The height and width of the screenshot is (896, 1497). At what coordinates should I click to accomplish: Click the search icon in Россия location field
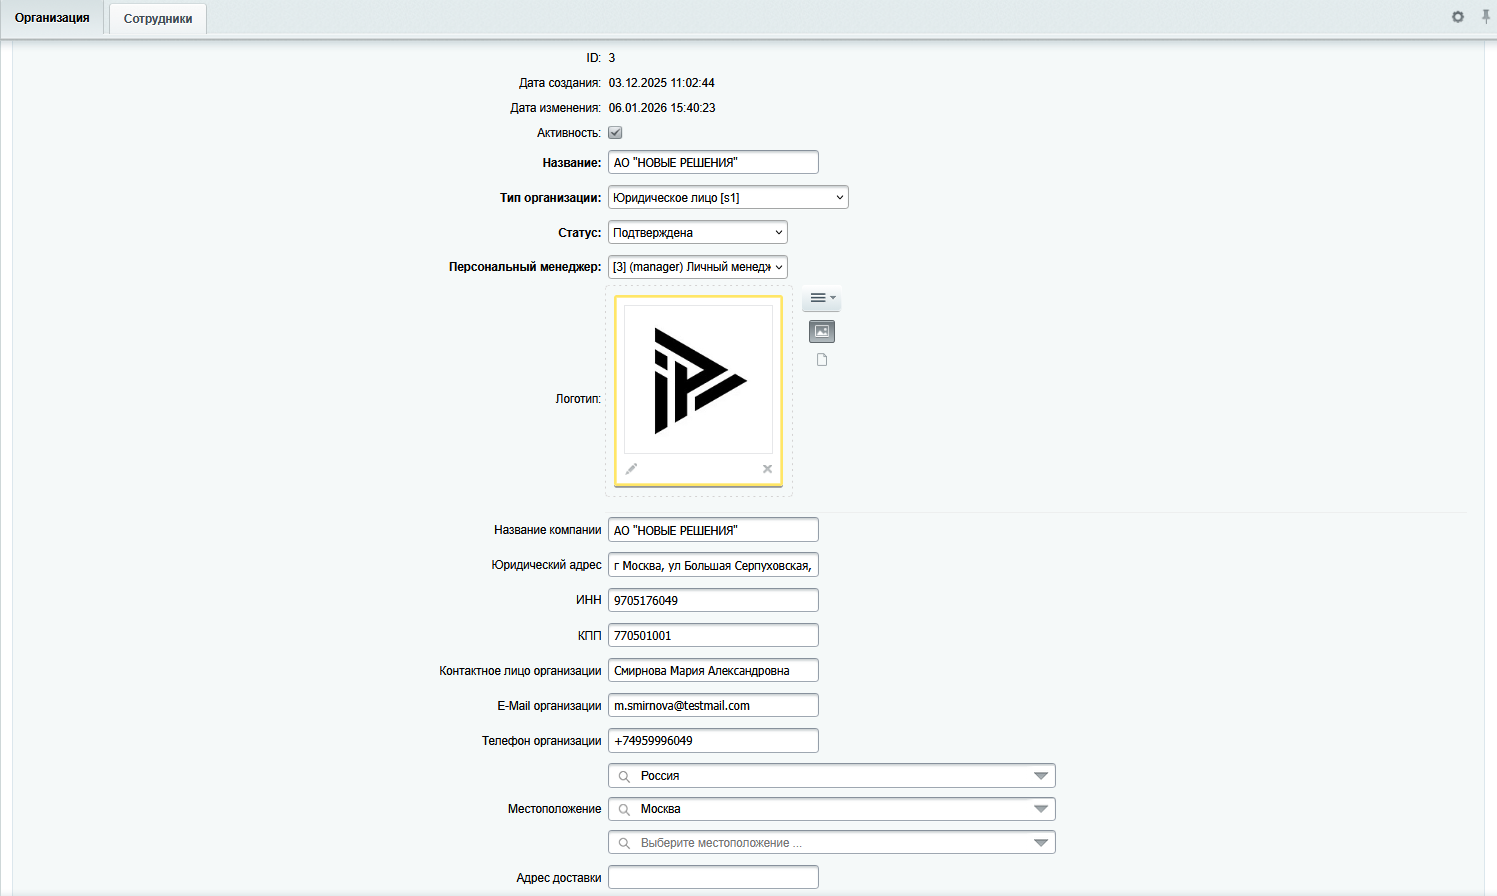624,776
